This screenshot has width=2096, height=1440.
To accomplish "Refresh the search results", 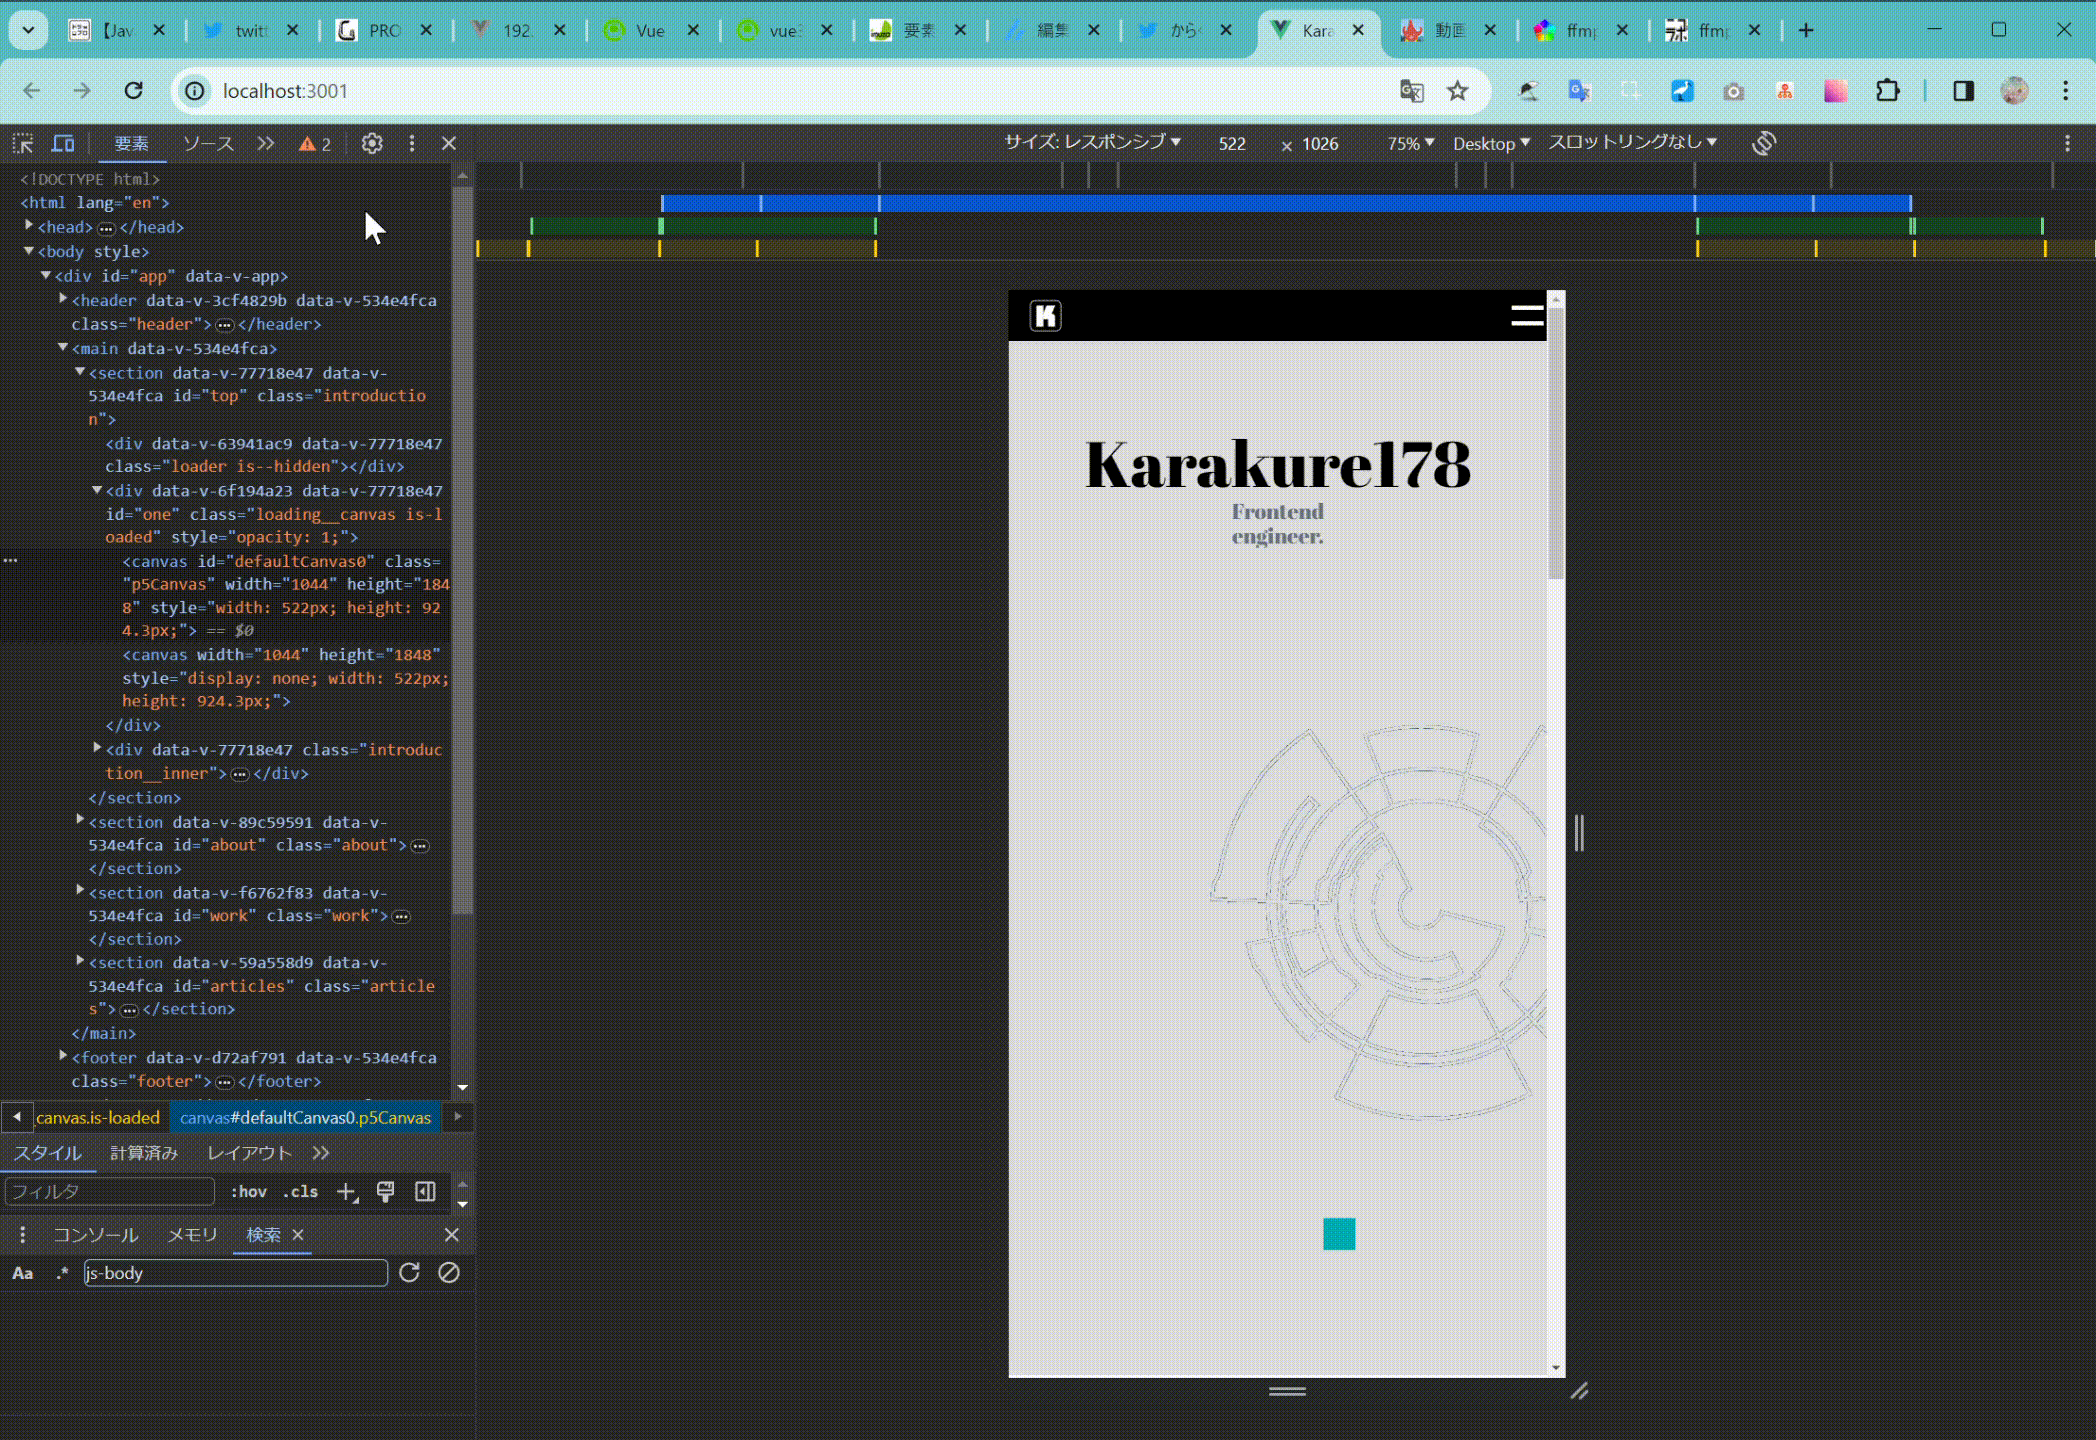I will pos(409,1273).
